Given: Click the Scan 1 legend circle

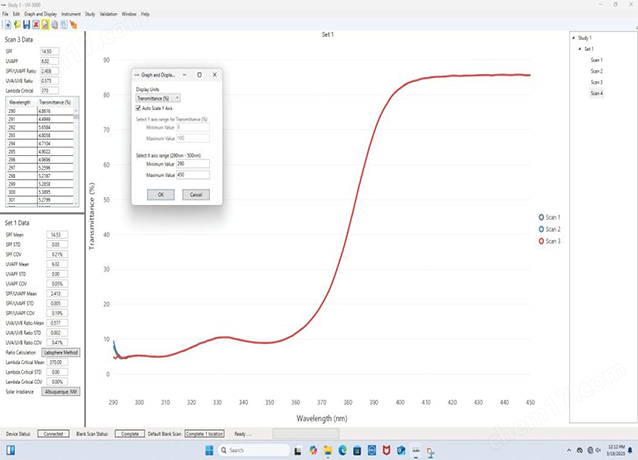Looking at the screenshot, I should point(542,217).
